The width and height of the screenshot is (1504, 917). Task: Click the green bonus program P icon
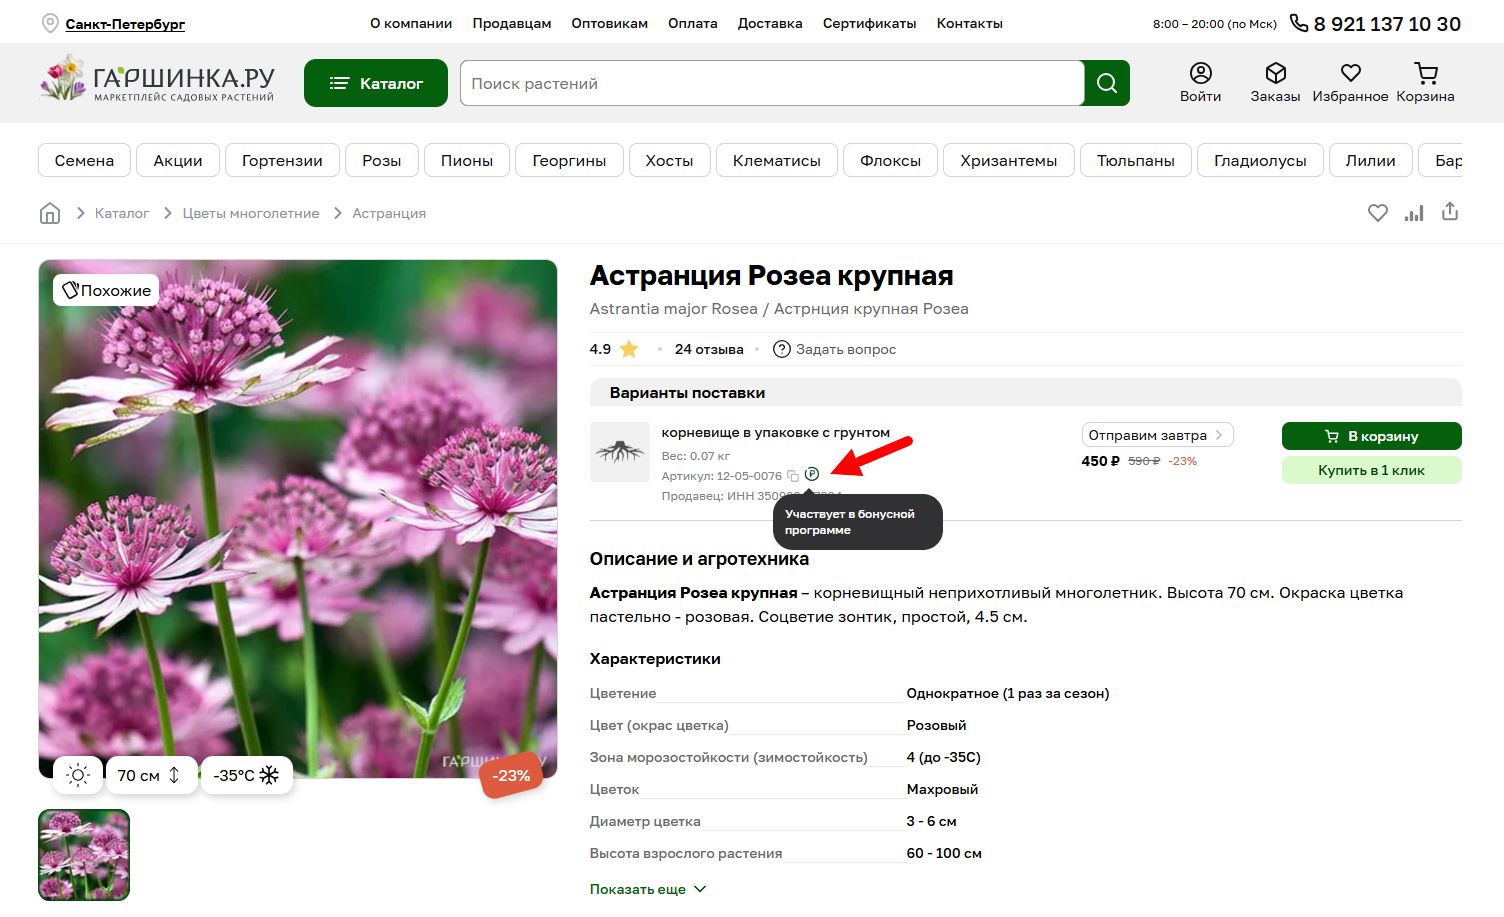(811, 474)
